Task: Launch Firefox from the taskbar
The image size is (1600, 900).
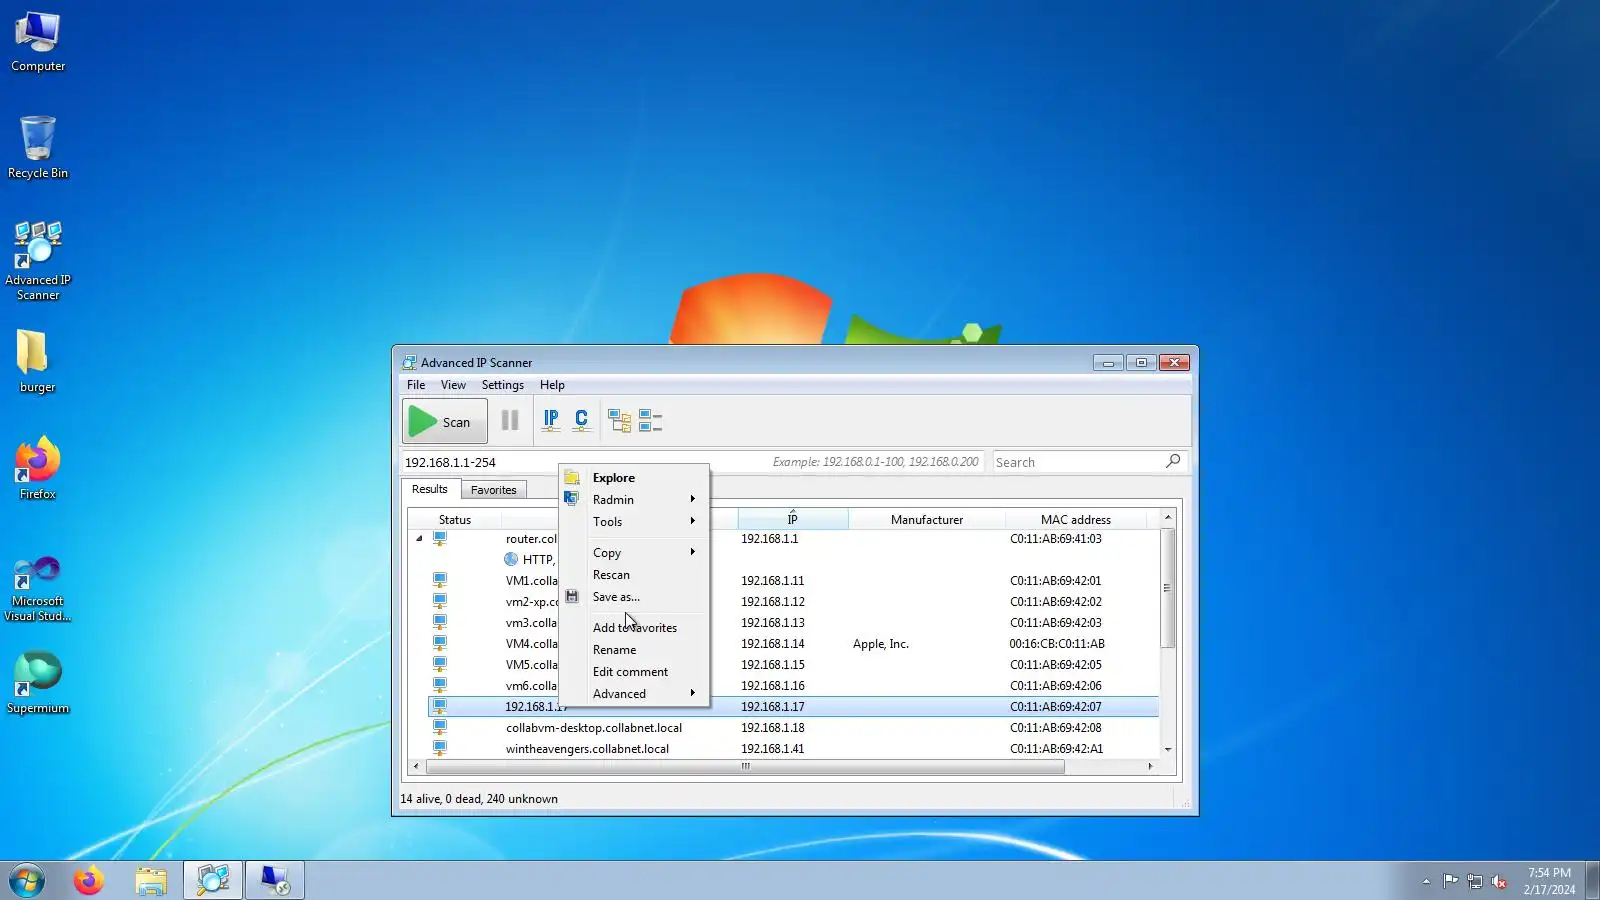Action: (x=88, y=881)
